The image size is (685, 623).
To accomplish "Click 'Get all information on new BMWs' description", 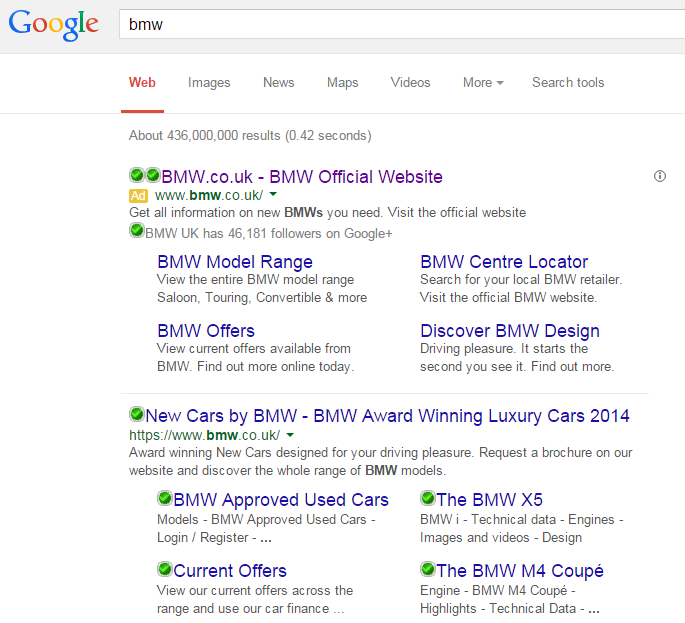I will tap(328, 213).
